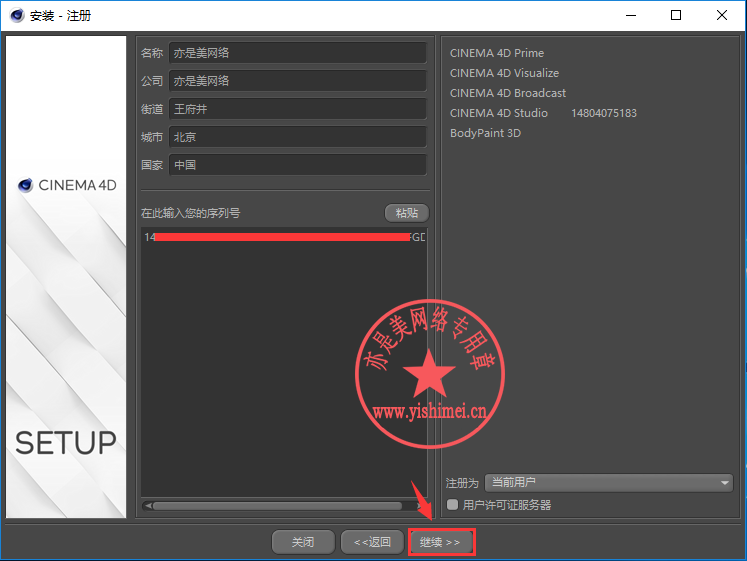
Task: Close the 安装 - 注册 window
Action: 721,15
